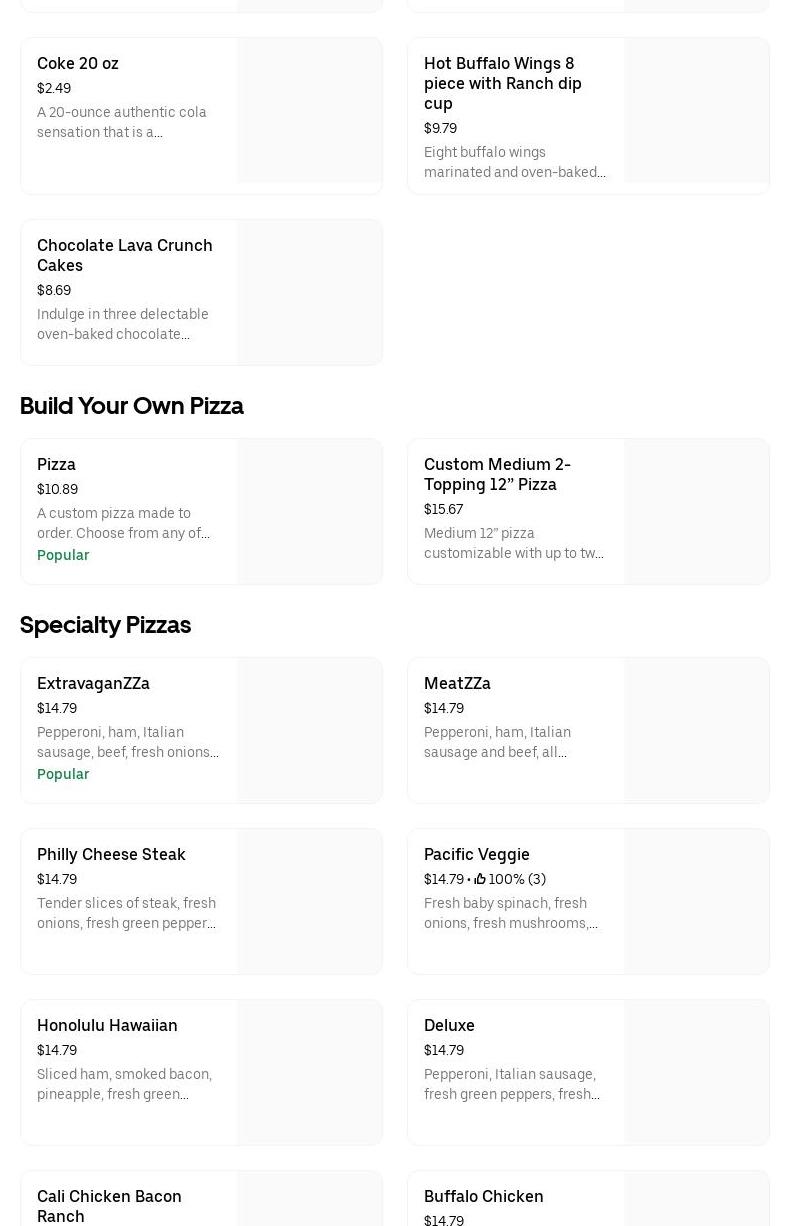Click the MeatZZa image thumbnail

(x=697, y=730)
